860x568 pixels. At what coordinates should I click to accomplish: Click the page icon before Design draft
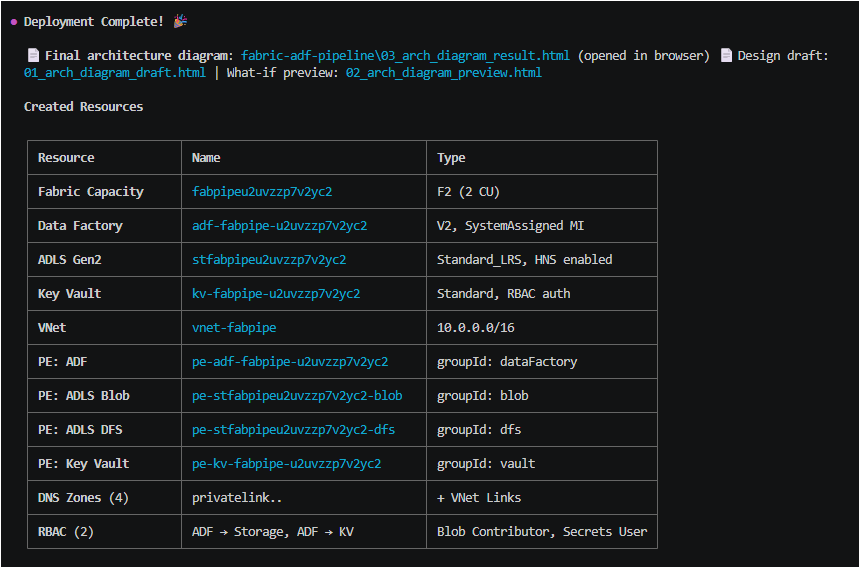point(725,56)
